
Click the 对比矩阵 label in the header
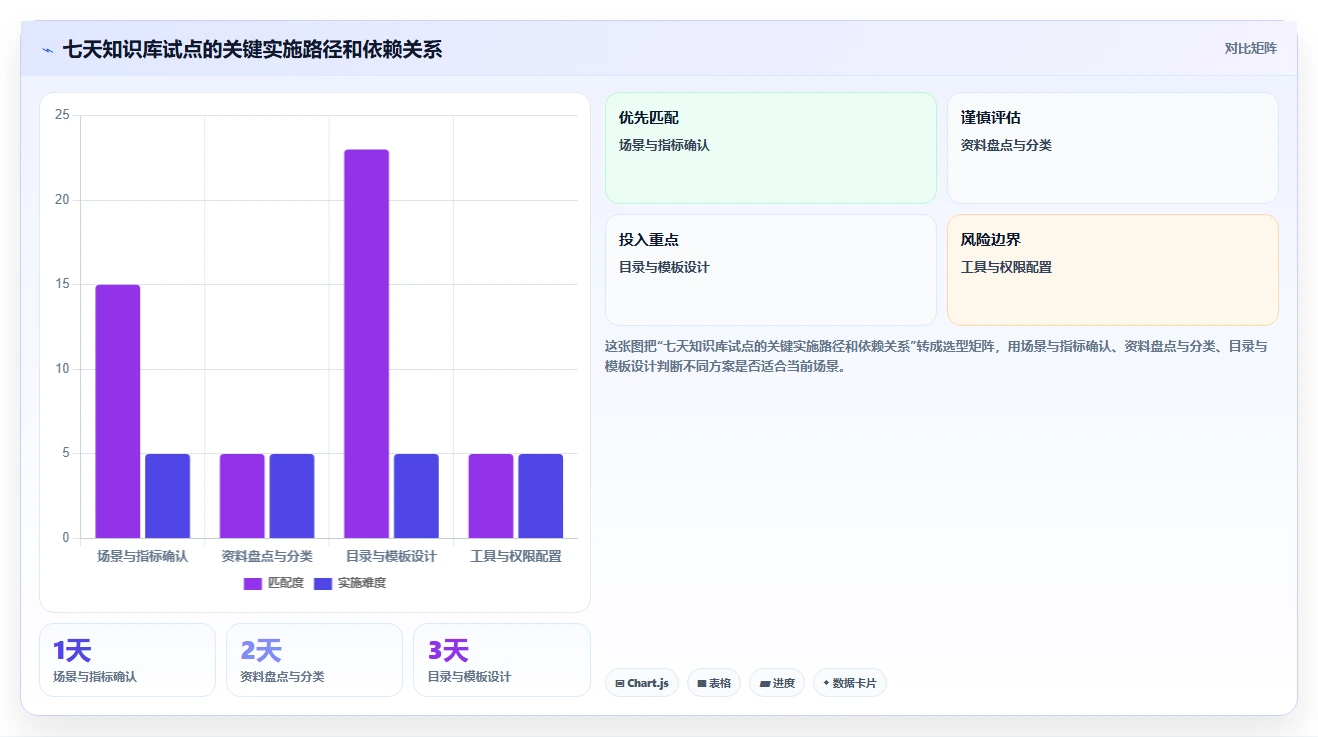(x=1250, y=48)
